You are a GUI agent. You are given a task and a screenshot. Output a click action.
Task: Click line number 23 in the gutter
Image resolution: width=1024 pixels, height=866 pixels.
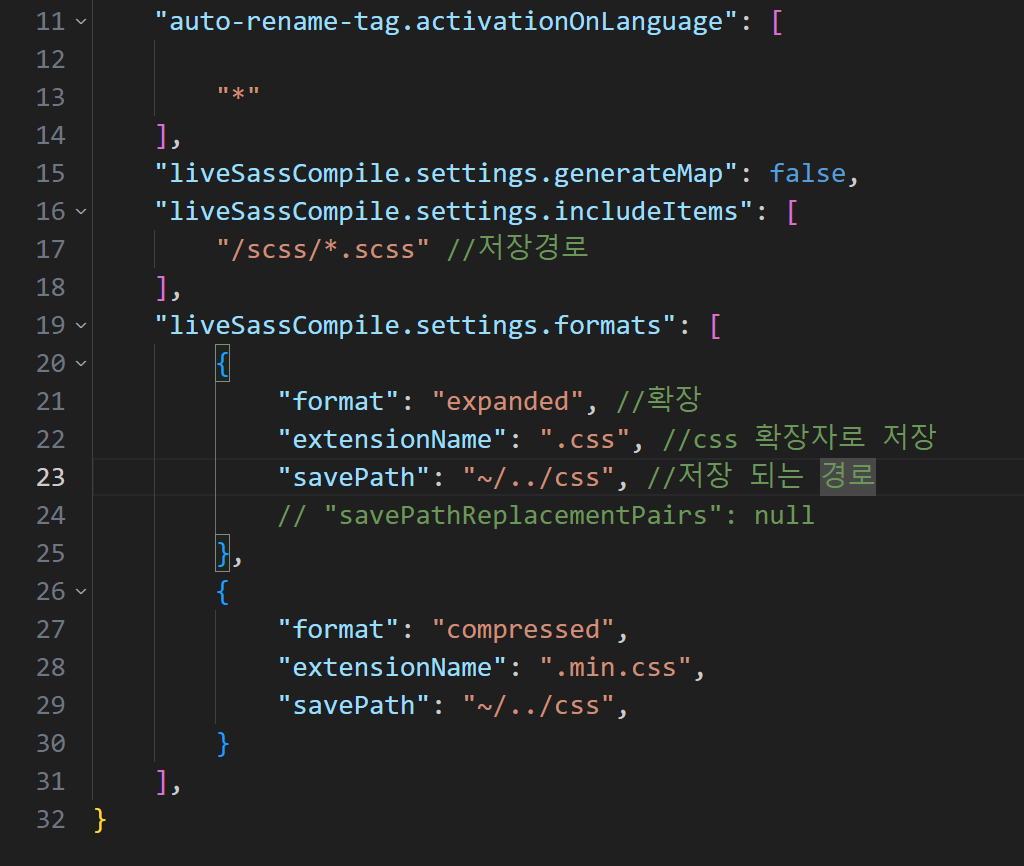pos(51,477)
